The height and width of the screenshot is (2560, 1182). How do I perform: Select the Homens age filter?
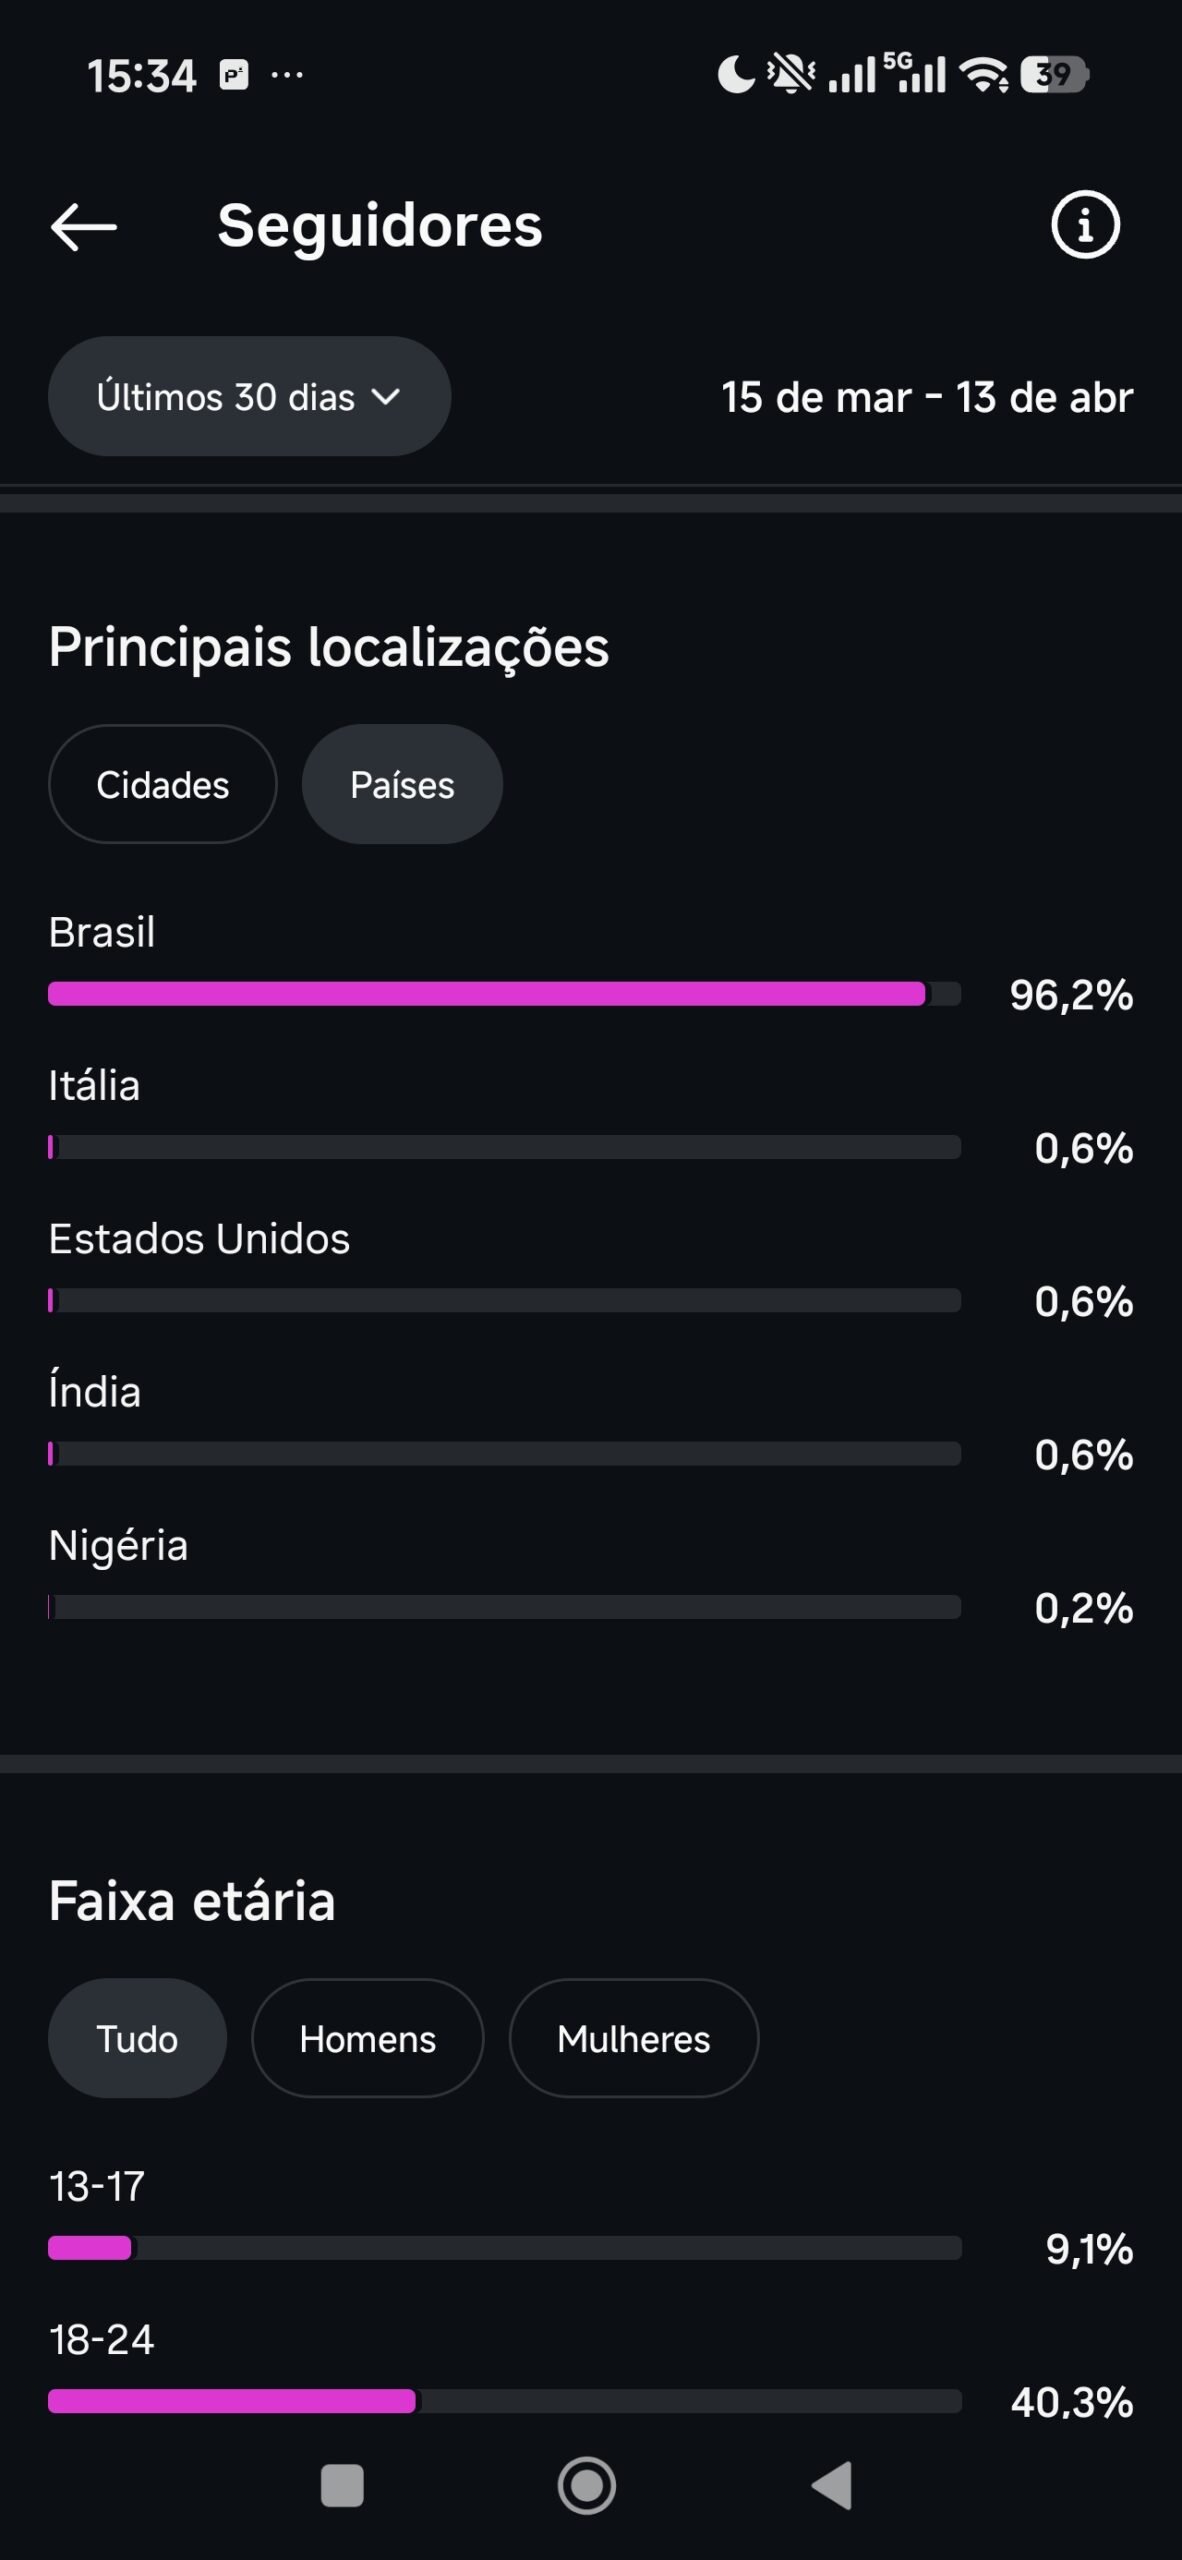pyautogui.click(x=367, y=2039)
